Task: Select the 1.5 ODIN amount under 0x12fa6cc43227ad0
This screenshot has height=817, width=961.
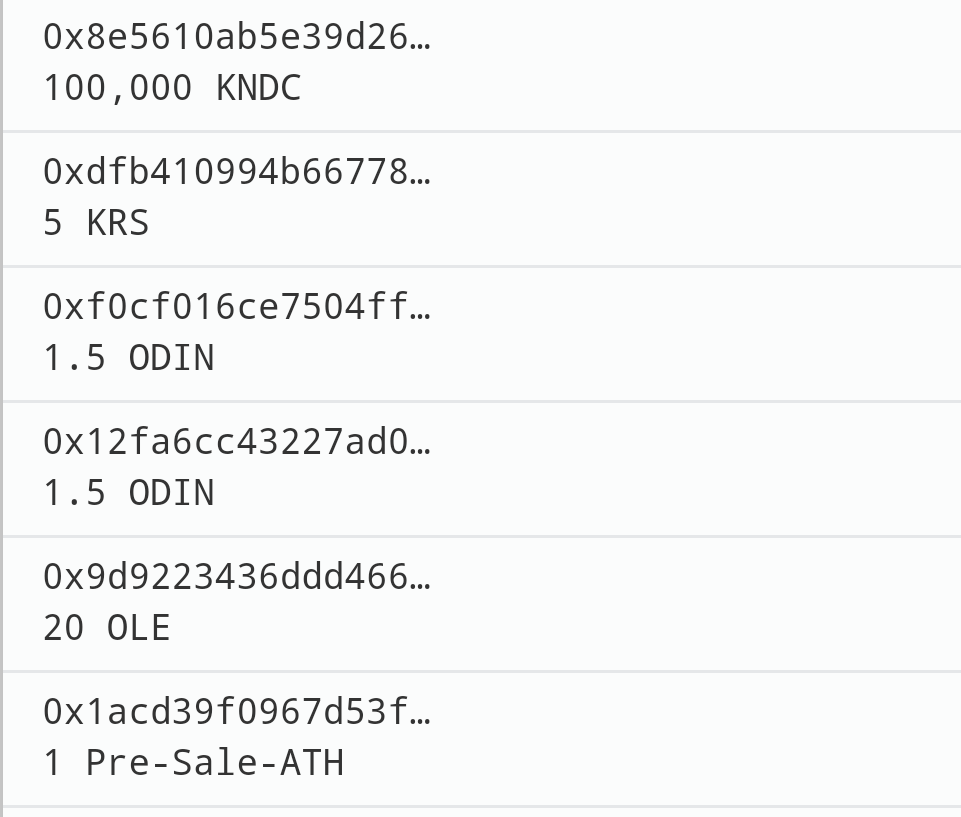Action: [x=129, y=493]
